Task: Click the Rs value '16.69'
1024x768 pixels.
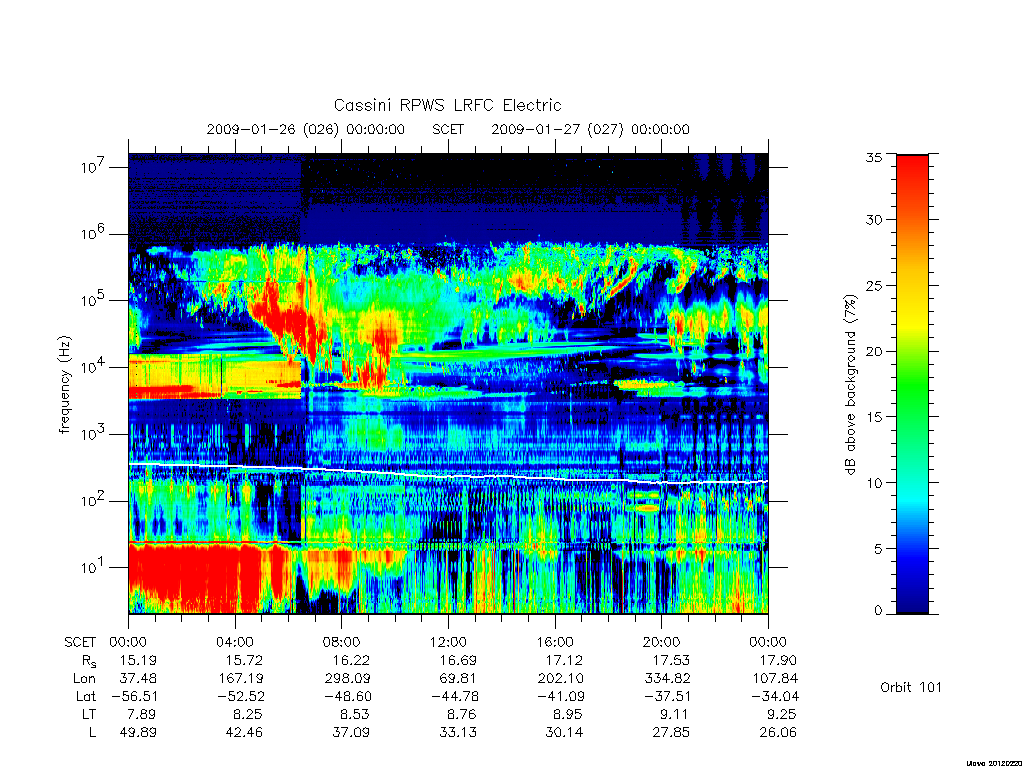Action: [458, 660]
